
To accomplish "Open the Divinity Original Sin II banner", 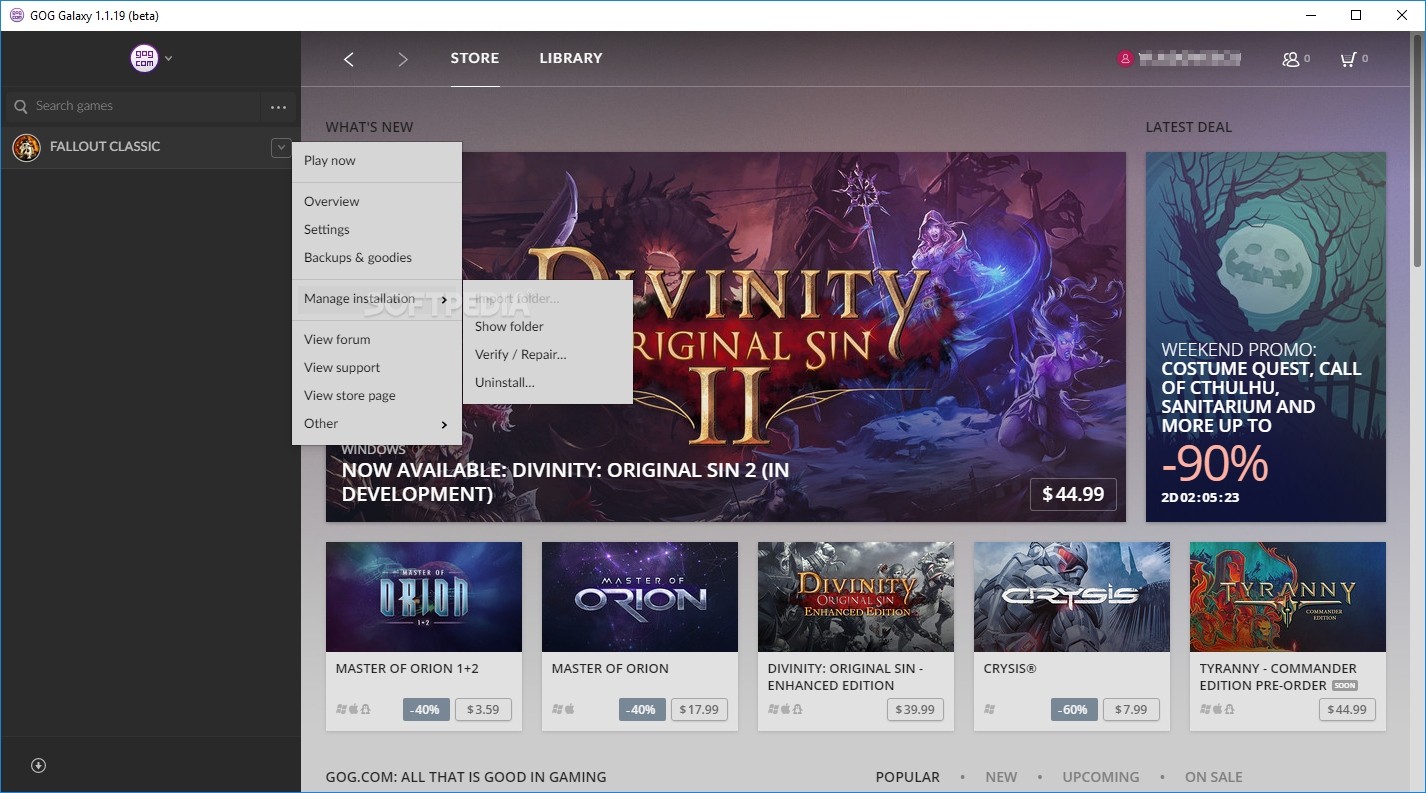I will pyautogui.click(x=725, y=336).
